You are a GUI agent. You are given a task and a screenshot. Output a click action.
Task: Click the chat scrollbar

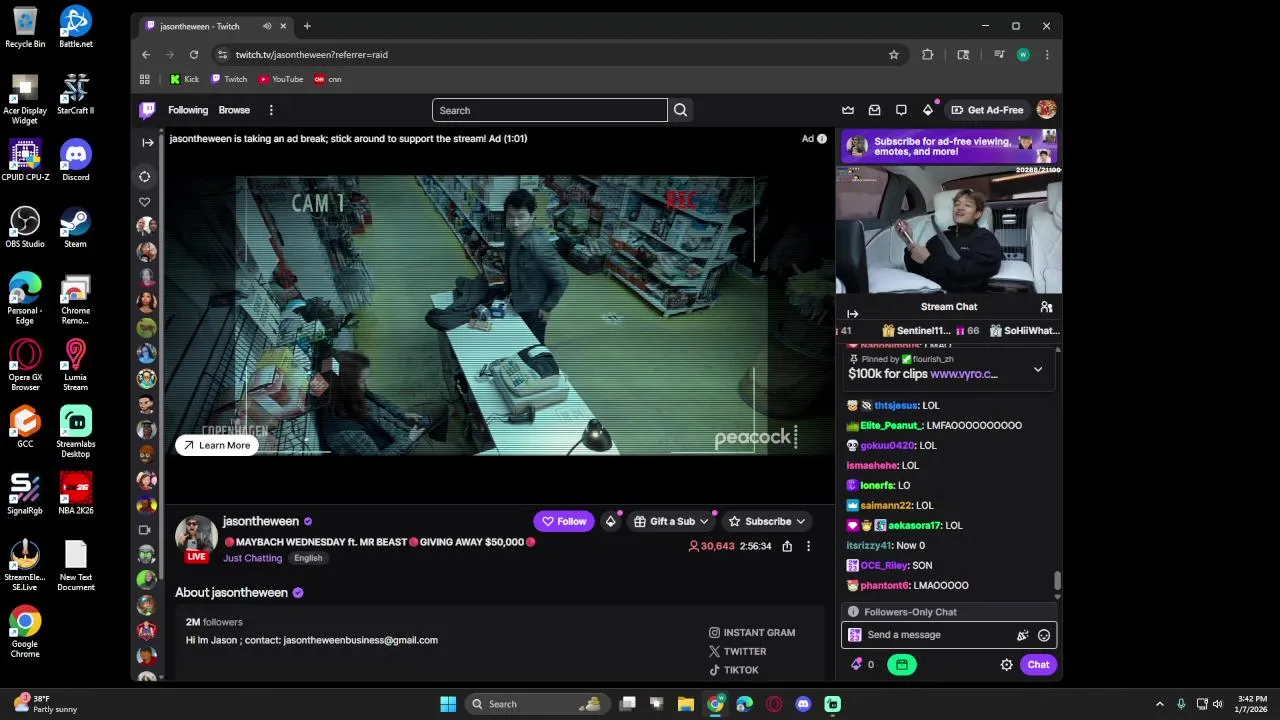coord(1057,580)
